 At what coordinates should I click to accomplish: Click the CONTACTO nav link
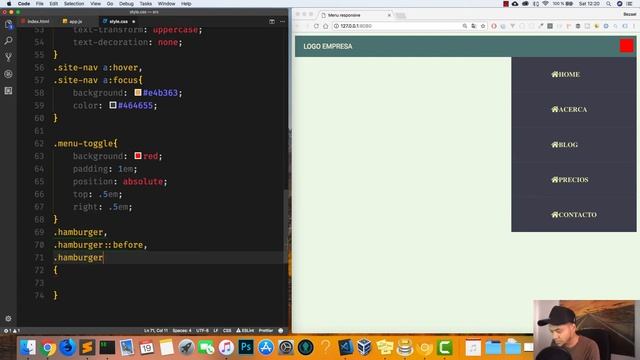pyautogui.click(x=574, y=215)
